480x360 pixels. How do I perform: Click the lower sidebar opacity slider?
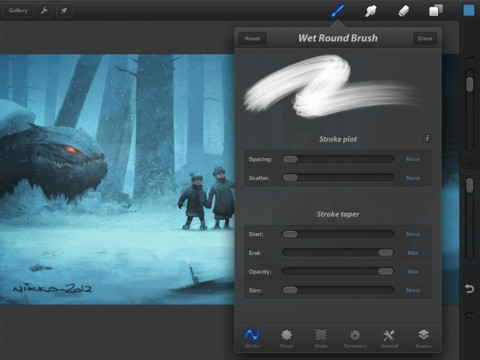[x=470, y=218]
